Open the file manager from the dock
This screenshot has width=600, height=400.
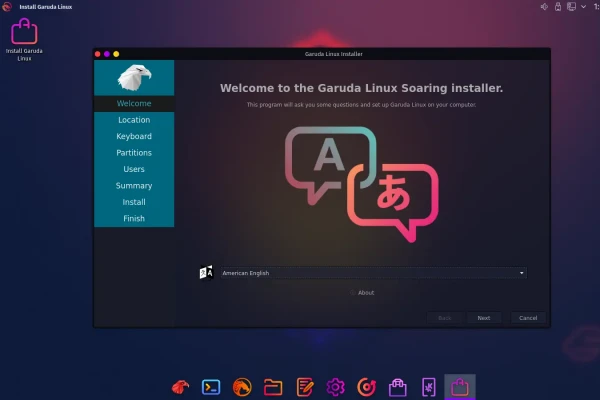pyautogui.click(x=273, y=387)
